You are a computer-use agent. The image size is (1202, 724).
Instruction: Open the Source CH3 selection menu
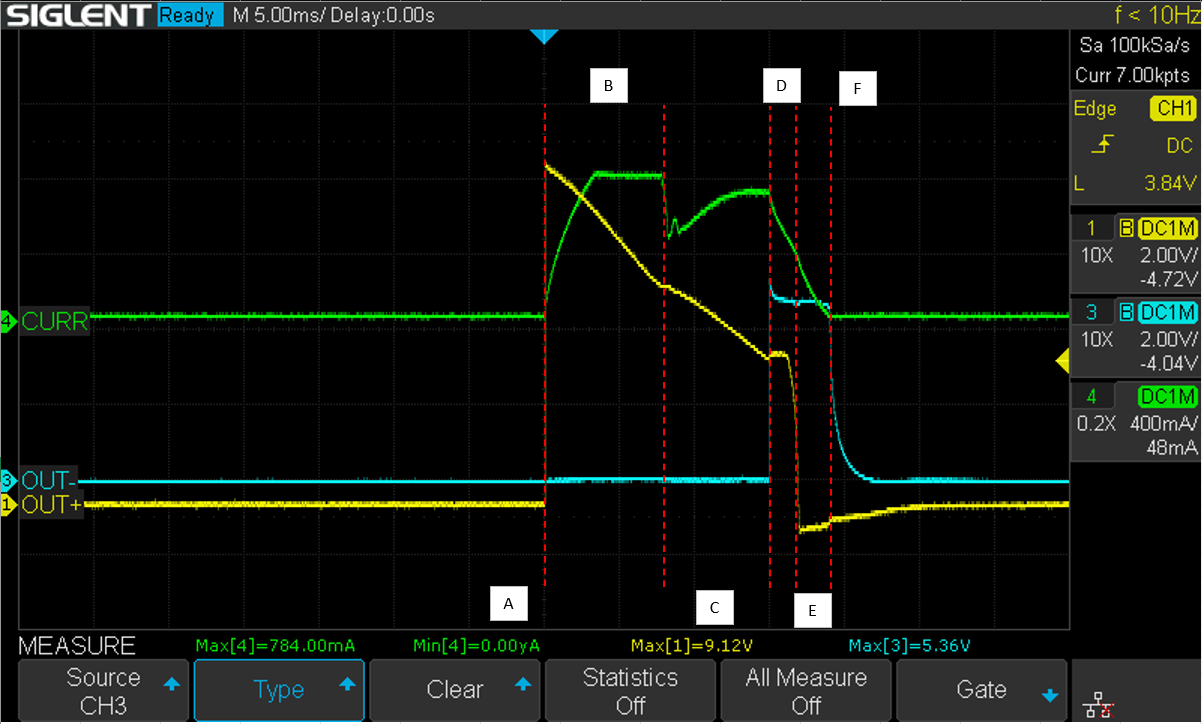(102, 691)
